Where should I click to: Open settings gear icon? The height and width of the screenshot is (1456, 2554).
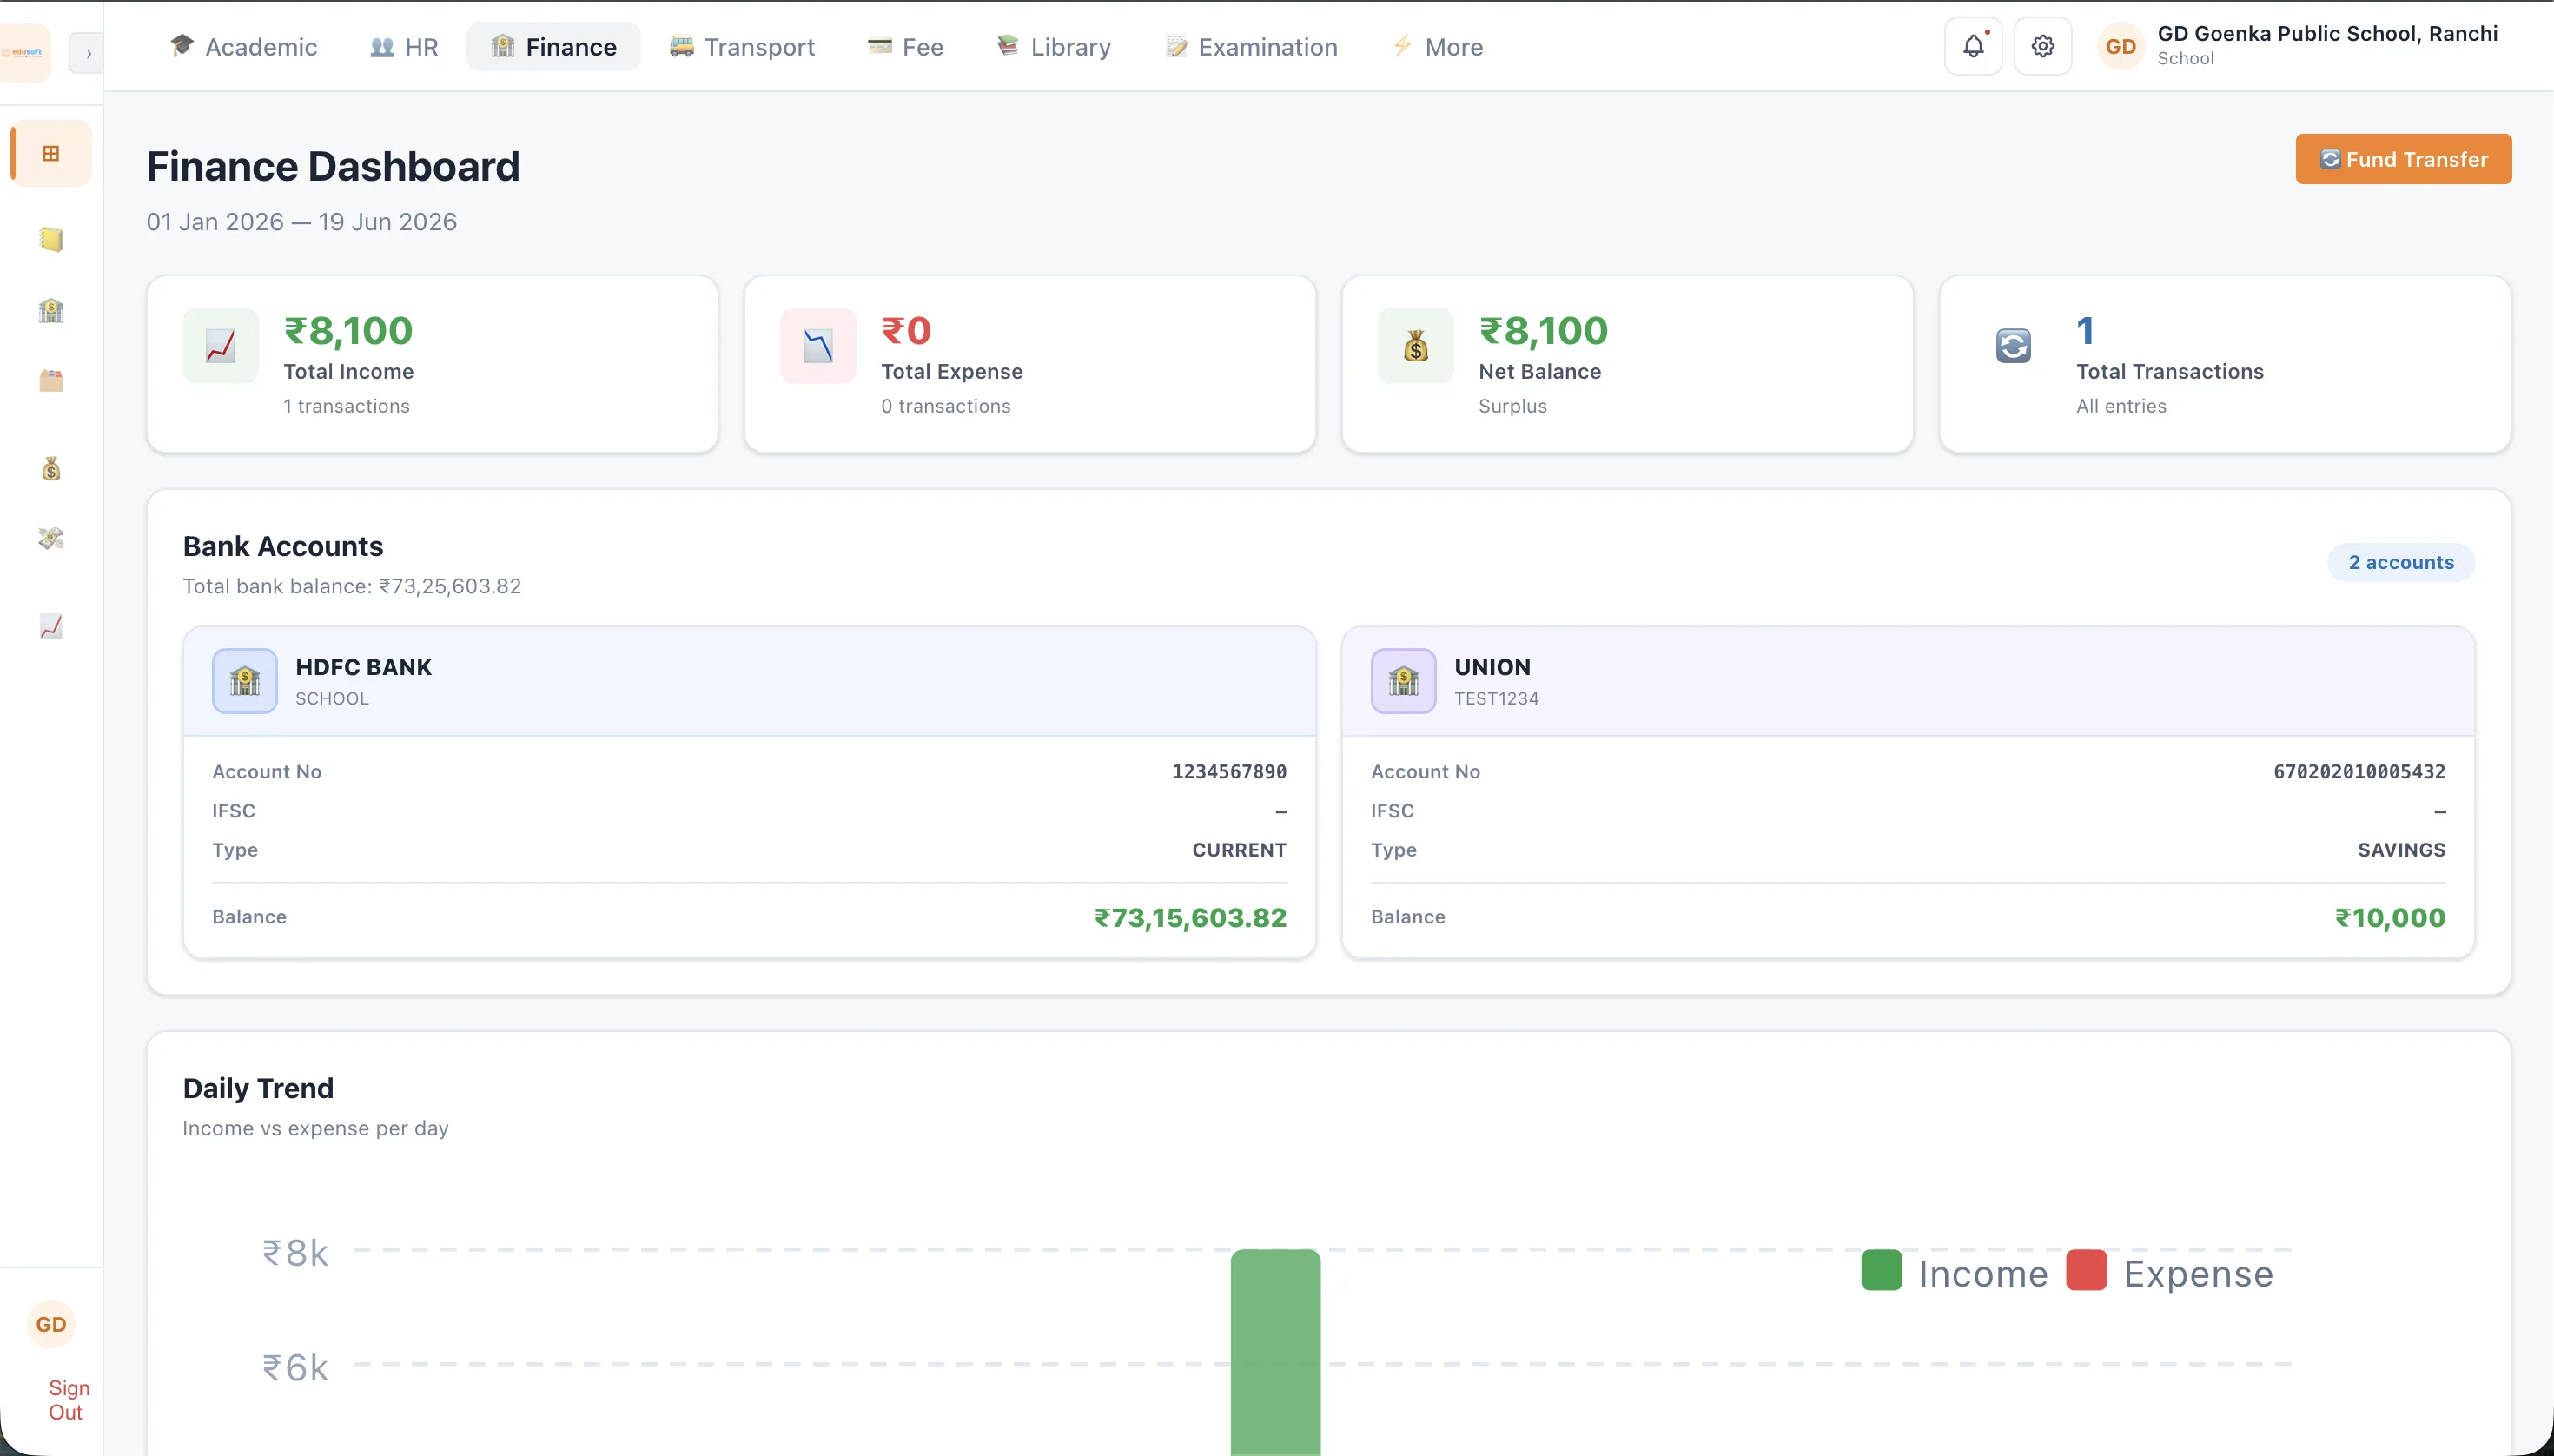pos(2042,46)
